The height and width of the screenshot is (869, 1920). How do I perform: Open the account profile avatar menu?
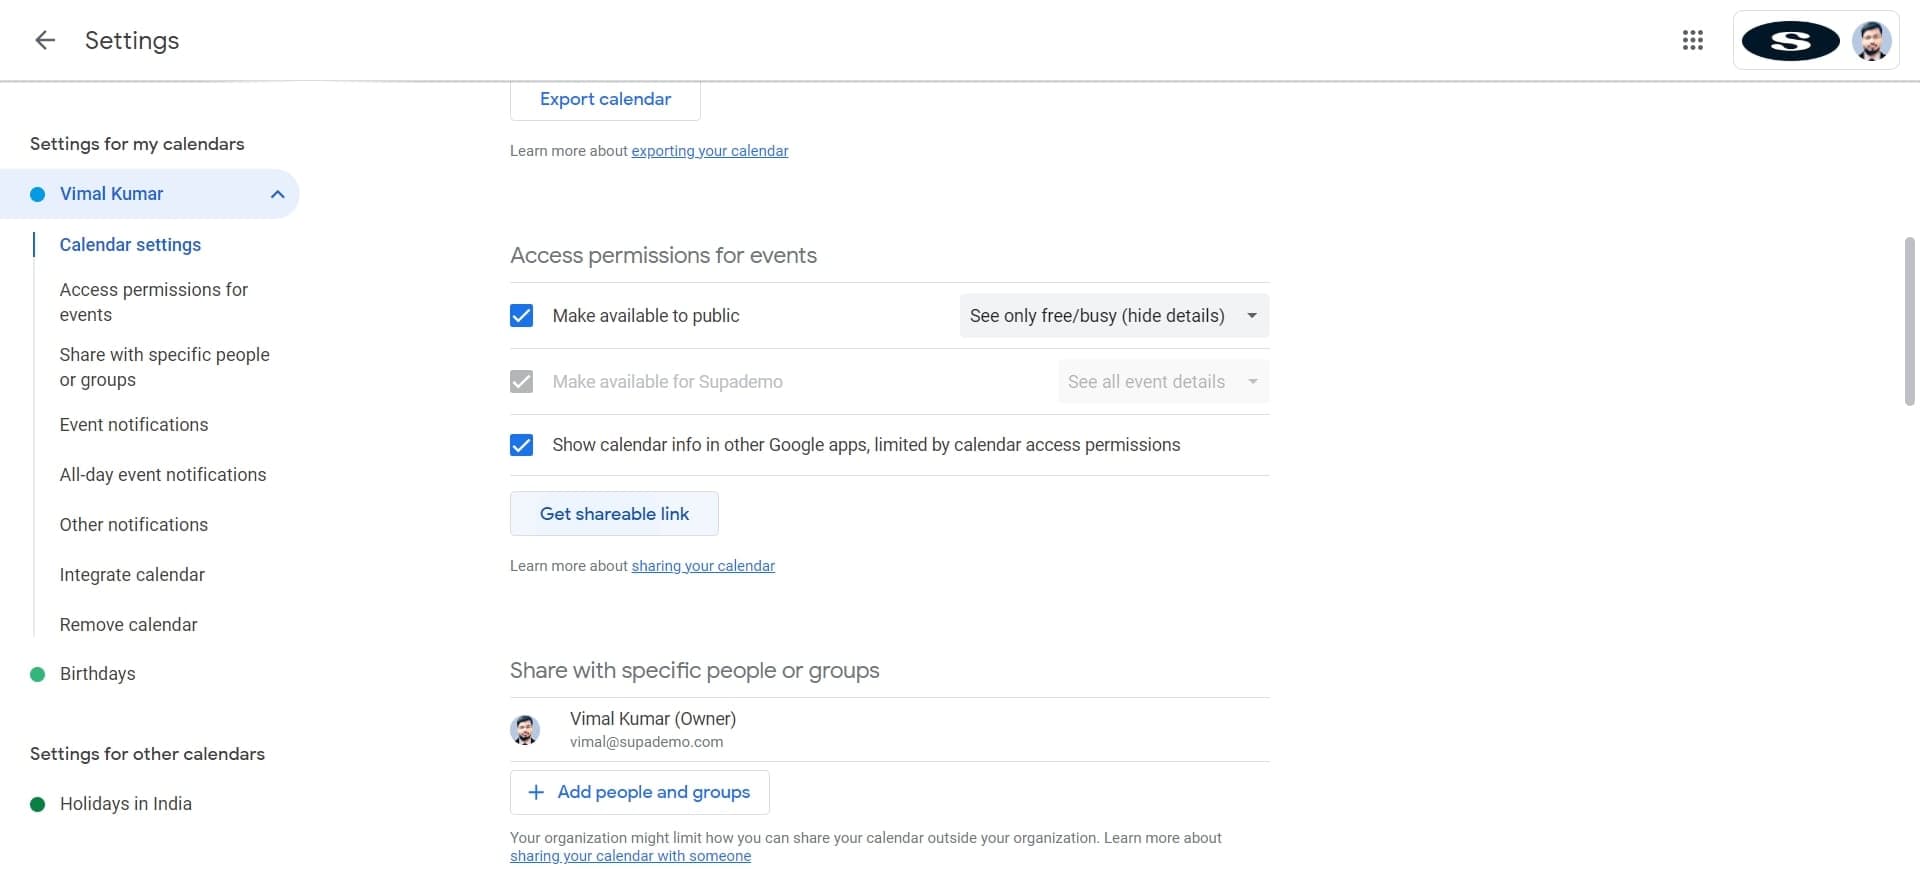[x=1870, y=41]
